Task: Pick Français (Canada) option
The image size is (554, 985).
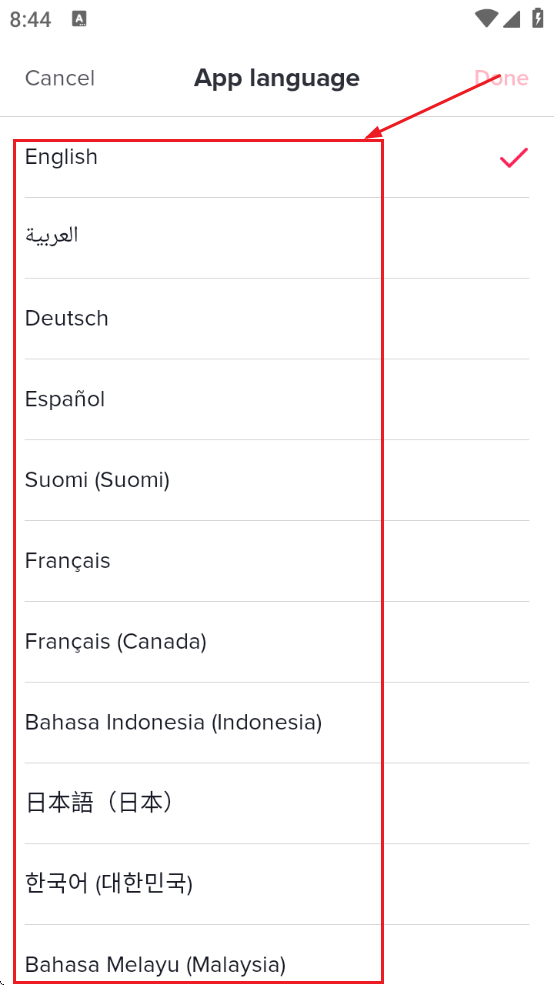Action: pyautogui.click(x=277, y=641)
